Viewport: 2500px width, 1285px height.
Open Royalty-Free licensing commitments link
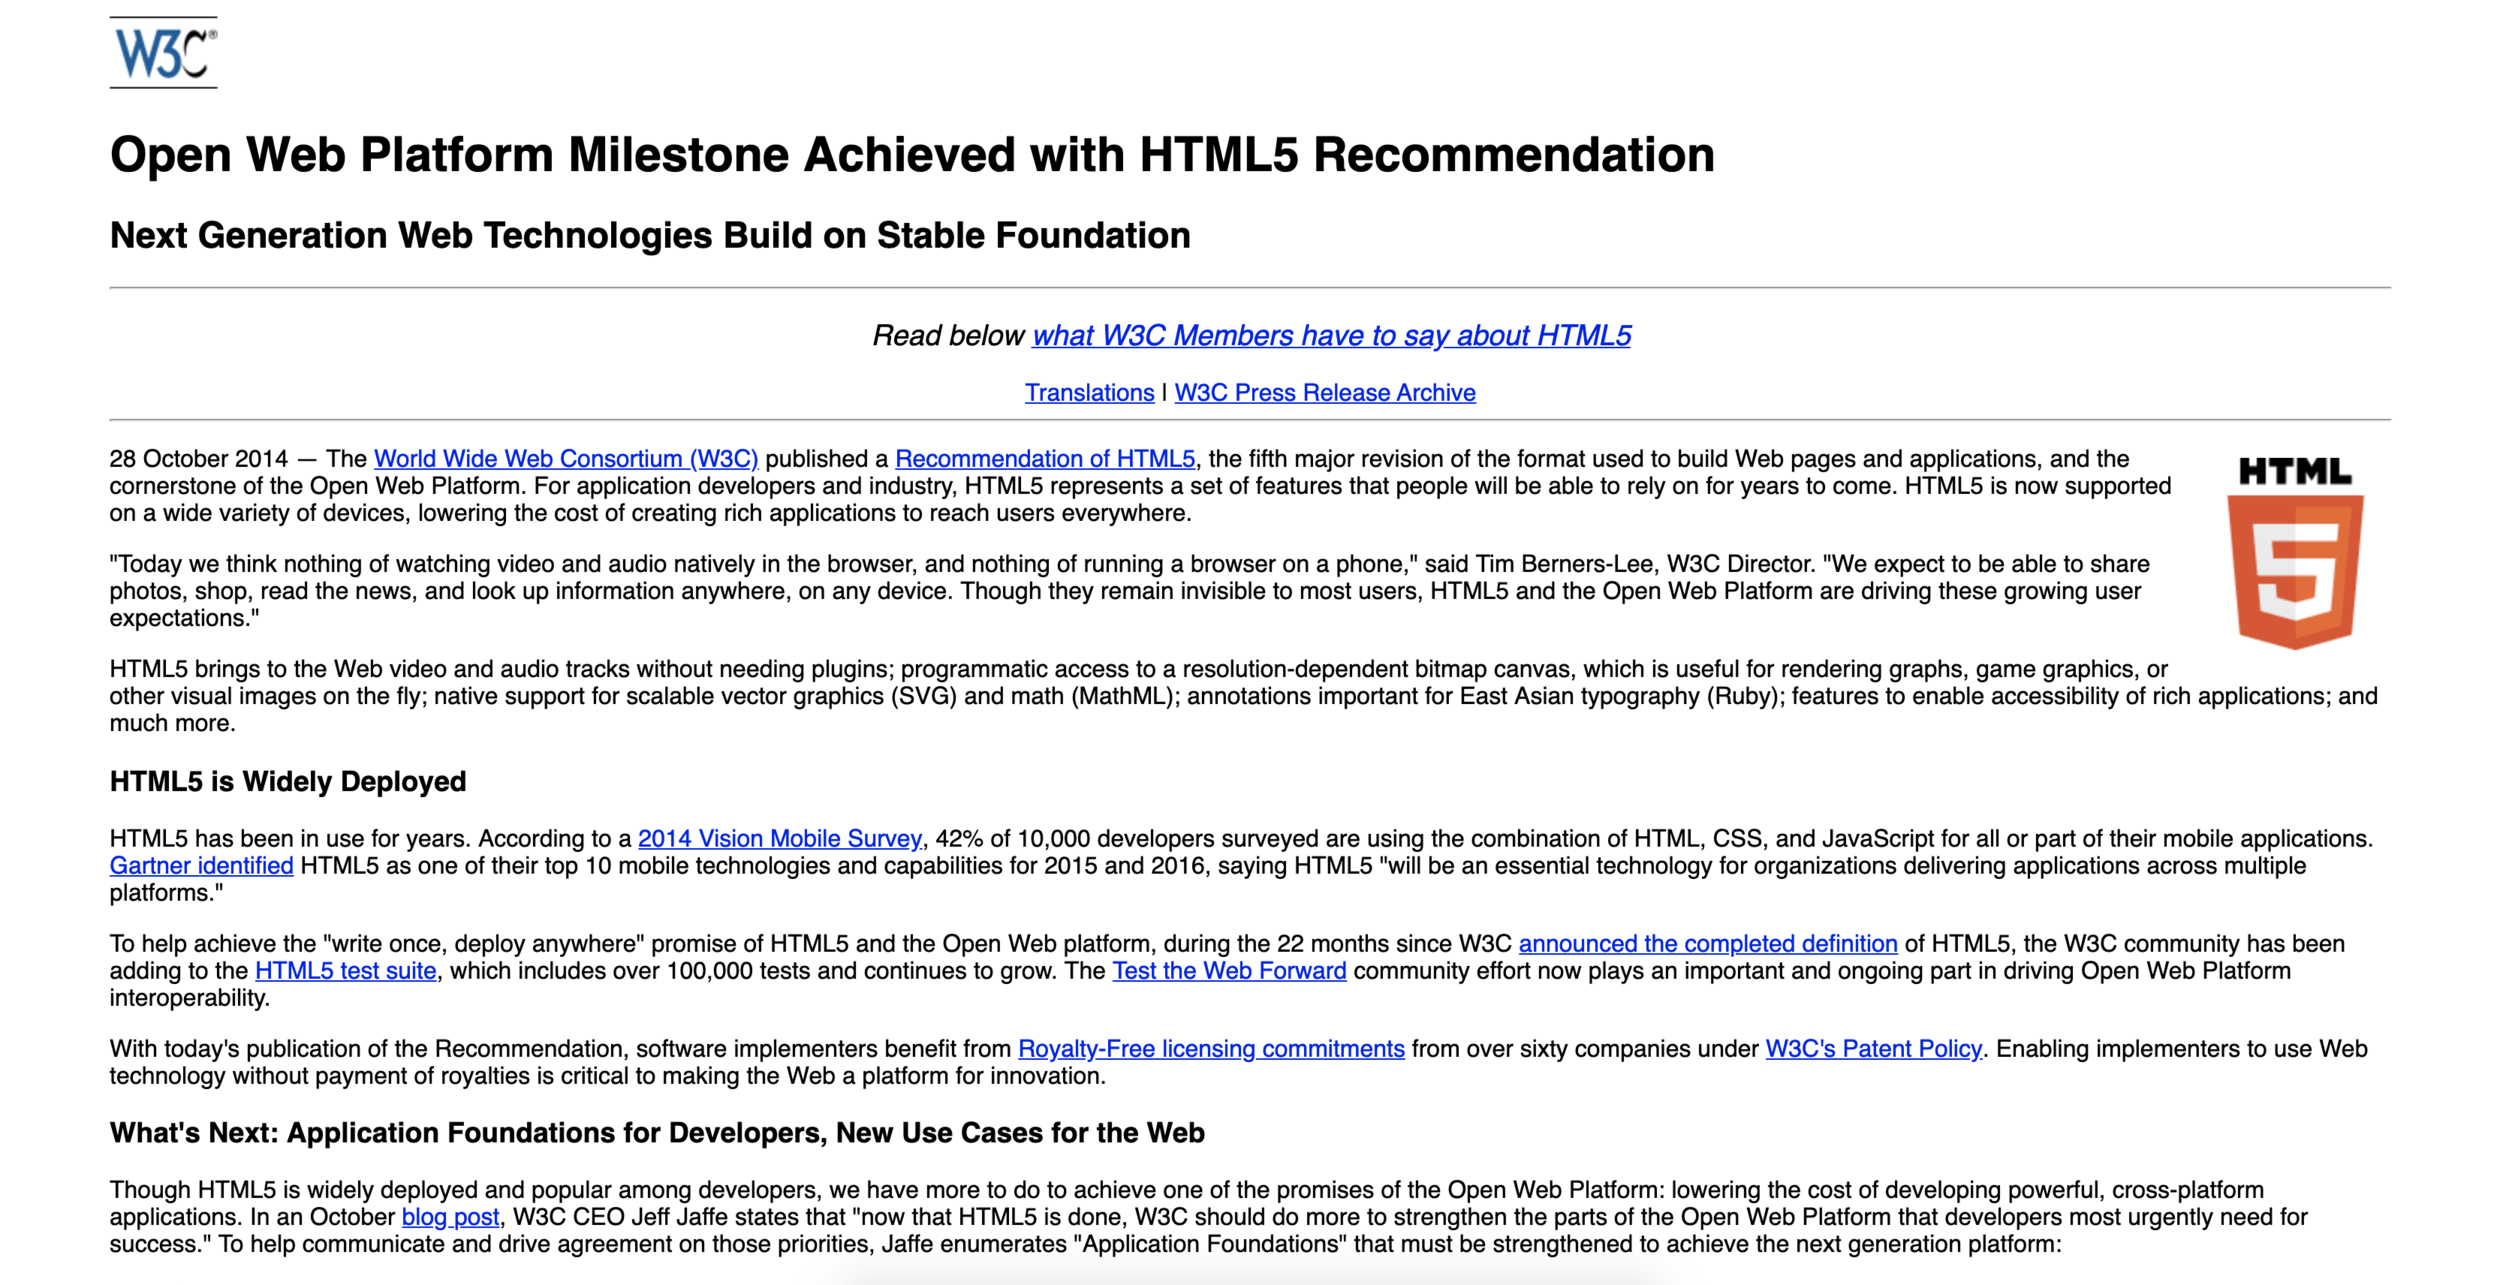(1211, 1049)
